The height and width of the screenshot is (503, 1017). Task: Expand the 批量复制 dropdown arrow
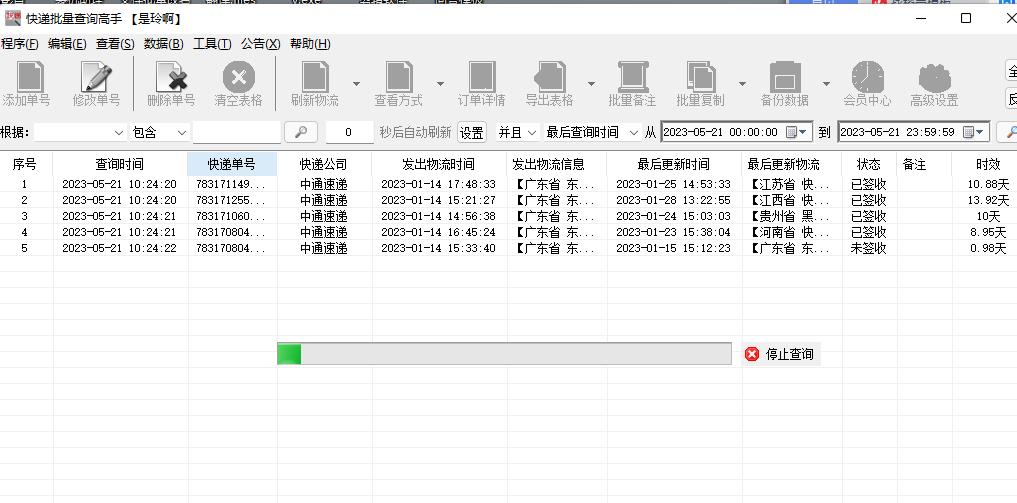click(x=742, y=84)
